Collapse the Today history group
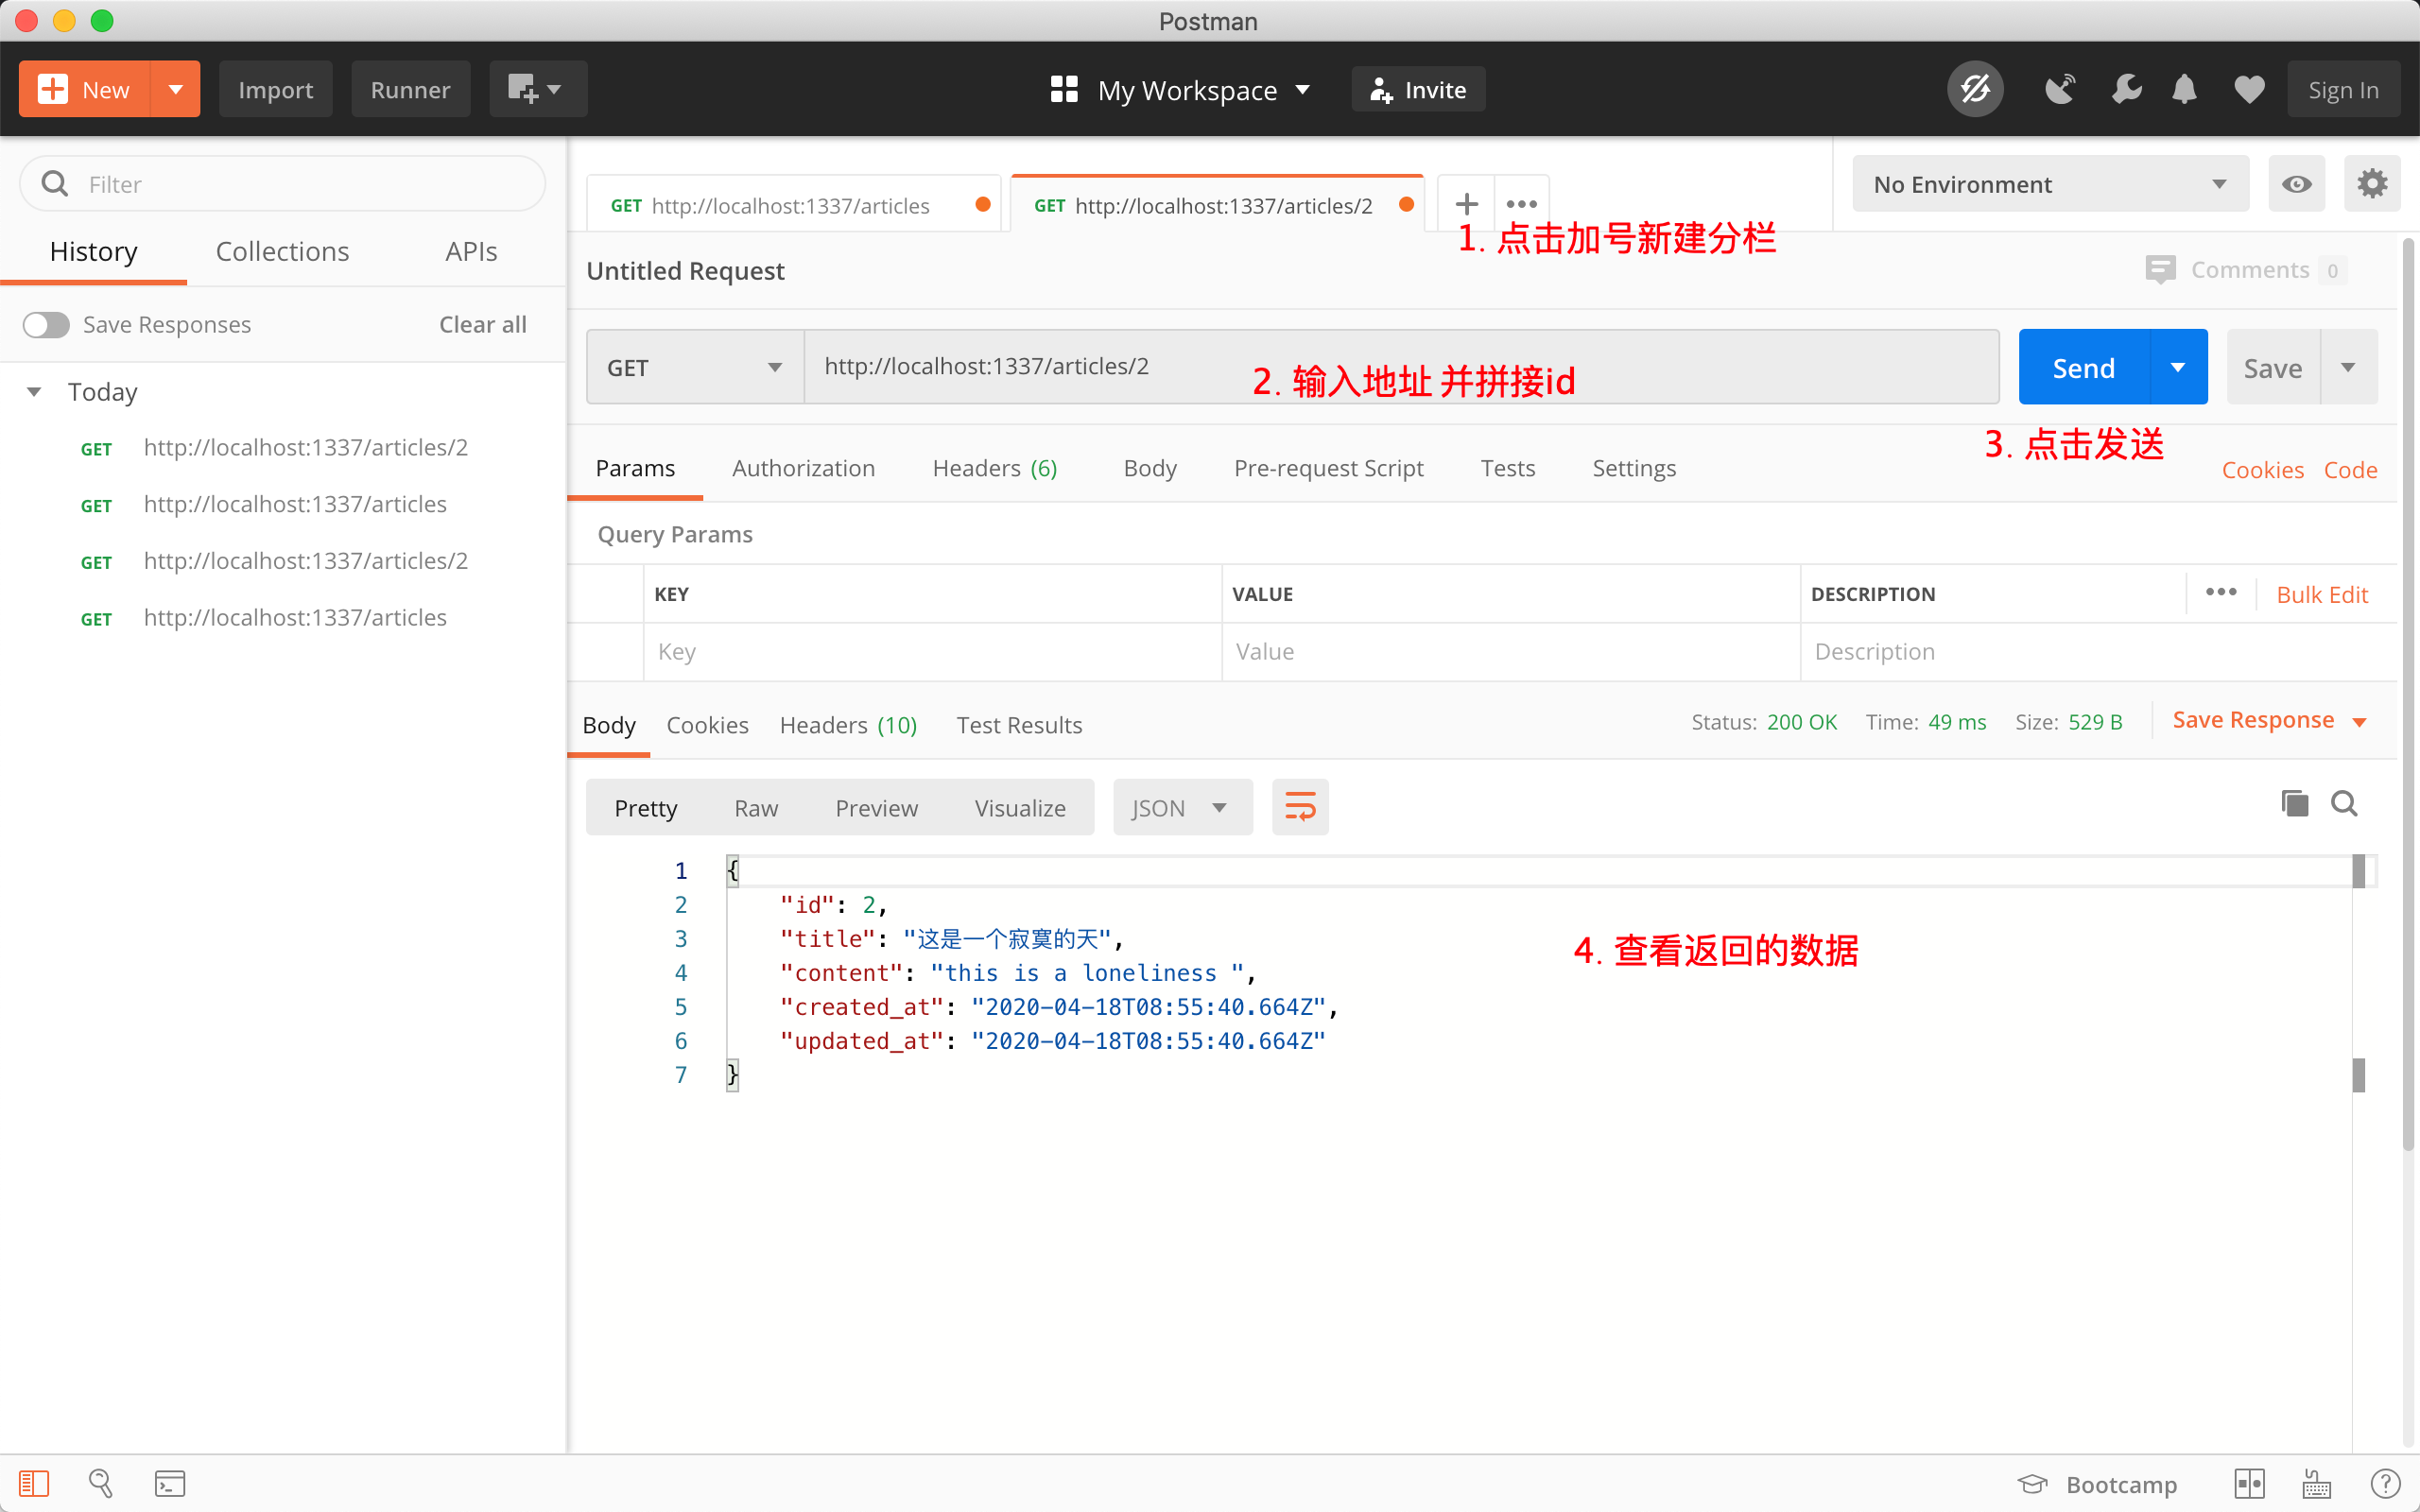This screenshot has height=1512, width=2420. click(34, 392)
